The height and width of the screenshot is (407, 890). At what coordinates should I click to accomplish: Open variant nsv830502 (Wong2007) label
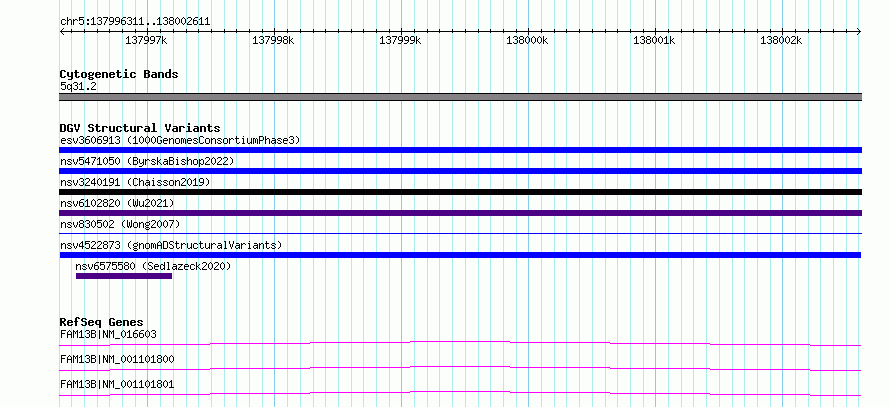(120, 224)
